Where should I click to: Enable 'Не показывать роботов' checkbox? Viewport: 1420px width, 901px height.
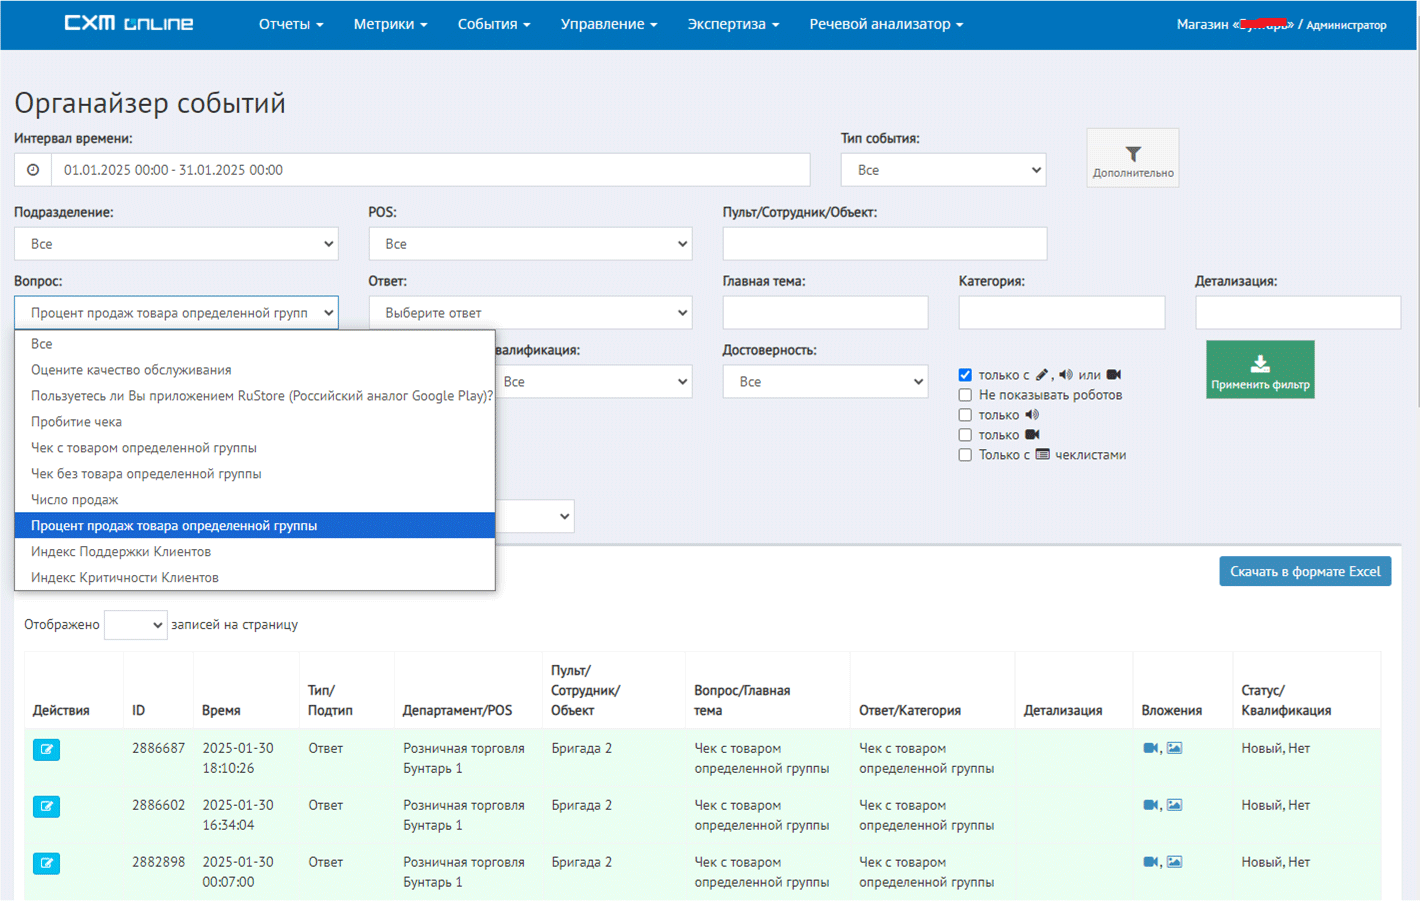coord(965,395)
